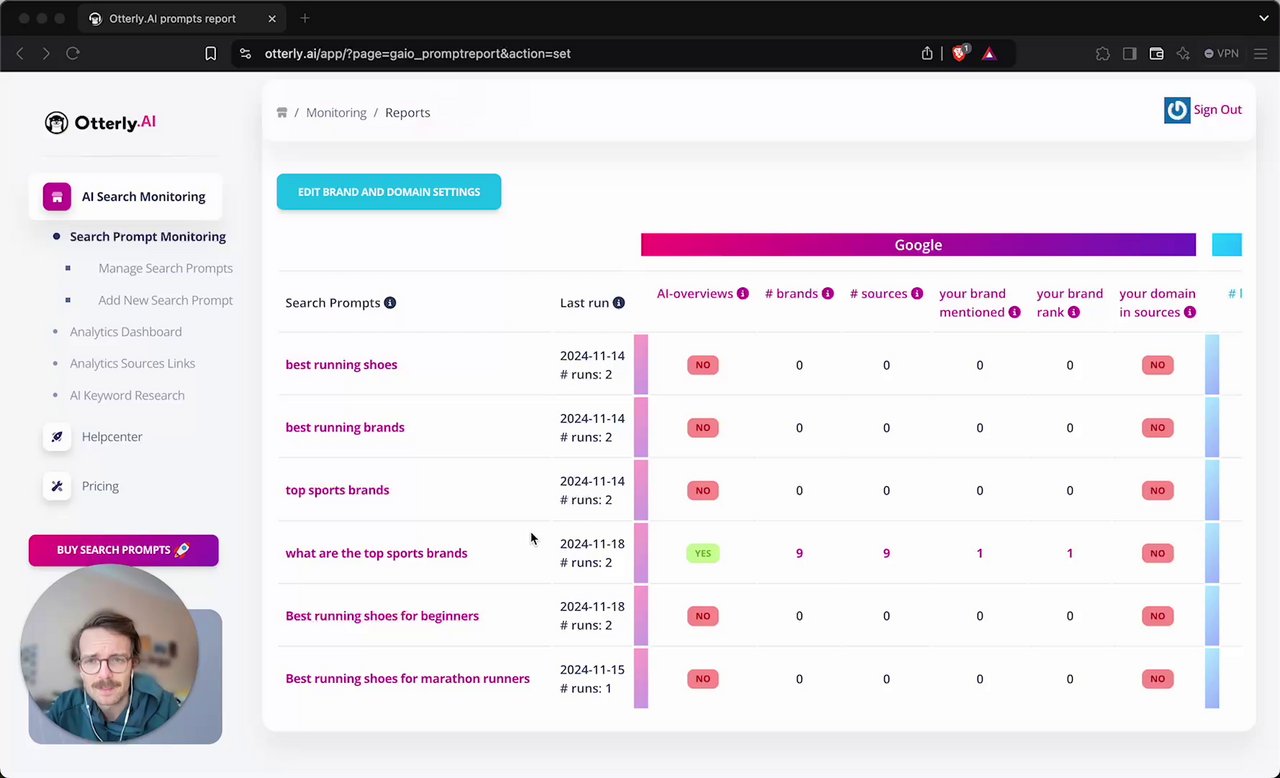Viewport: 1280px width, 778px height.
Task: Click the # brands info icon
Action: 828,294
